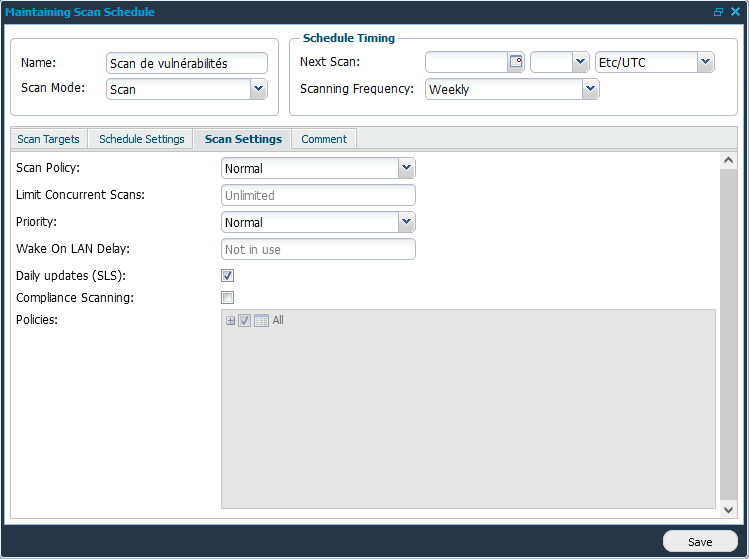Open the Etc/UTC timezone dropdown
This screenshot has width=749, height=559.
[705, 62]
